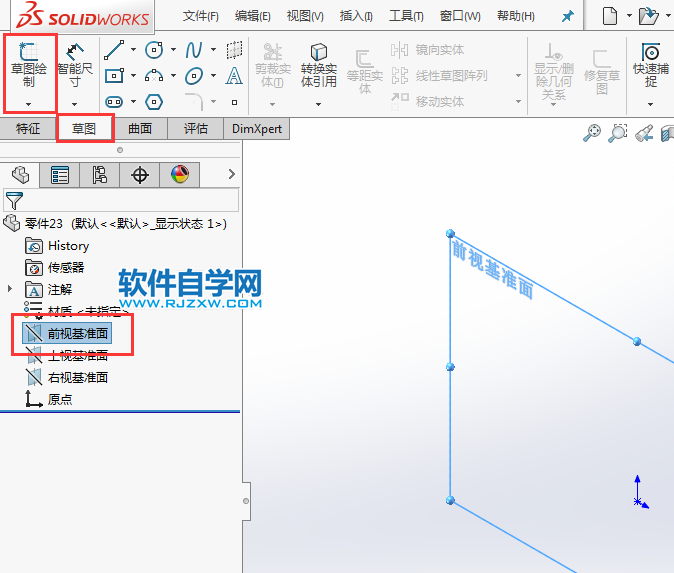Open Quick Snaps dropdown arrow
The width and height of the screenshot is (674, 573).
pos(650,104)
